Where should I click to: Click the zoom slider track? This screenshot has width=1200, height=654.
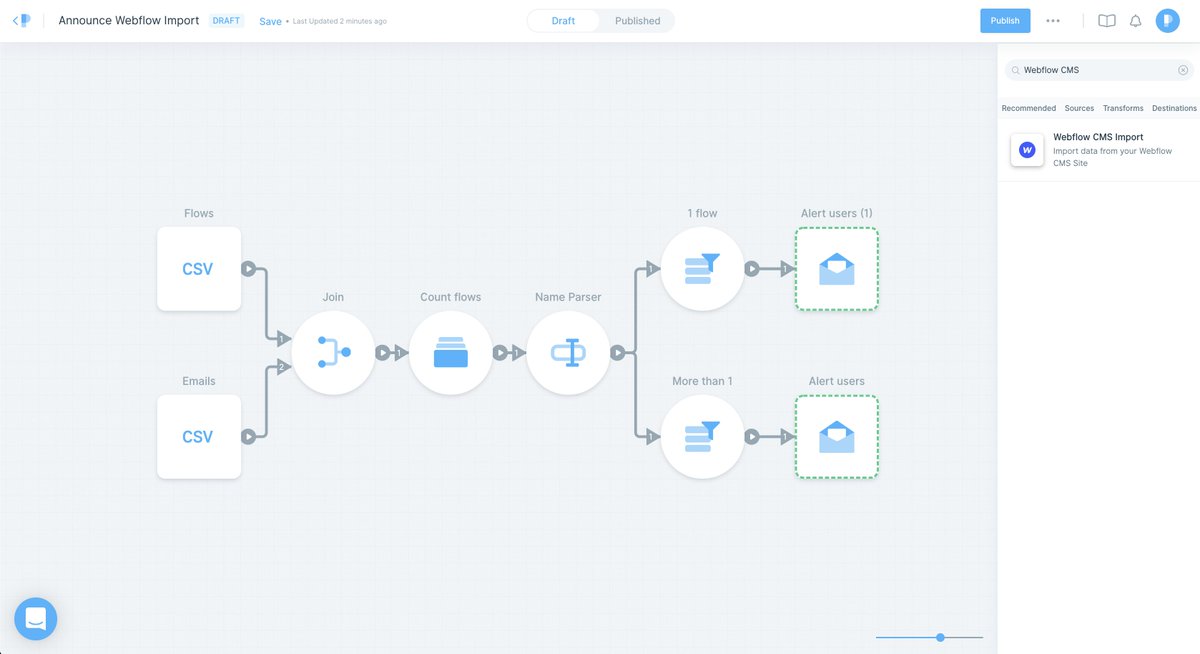pyautogui.click(x=929, y=637)
